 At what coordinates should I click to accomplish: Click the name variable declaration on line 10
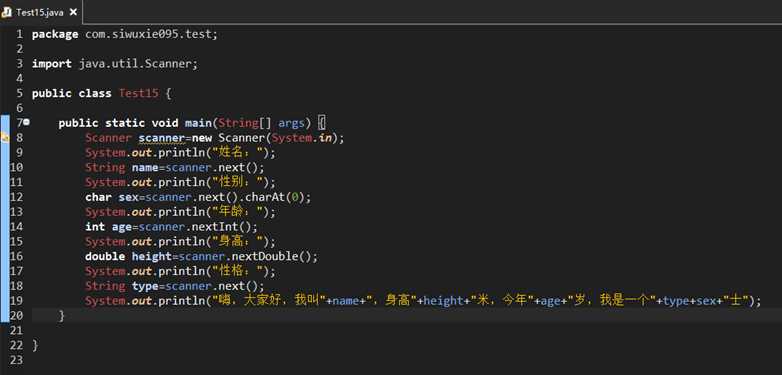[145, 168]
